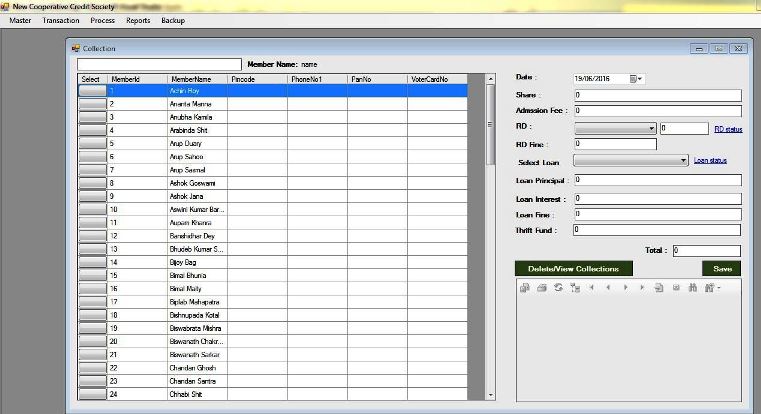The height and width of the screenshot is (414, 761).
Task: Click the binoculars find text icon
Action: click(692, 288)
